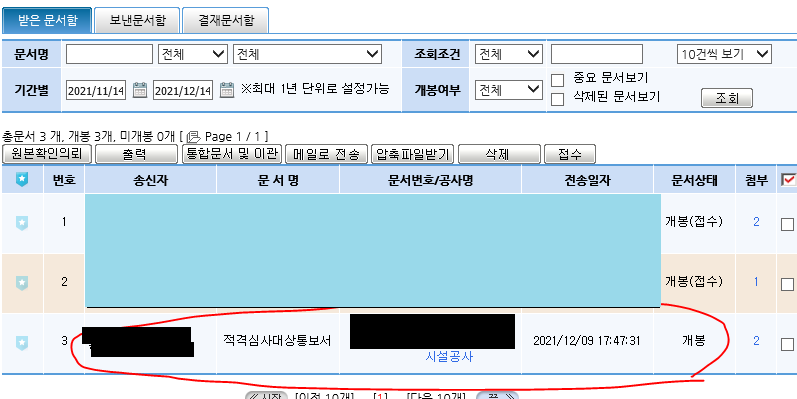The height and width of the screenshot is (399, 797).
Task: Check the 중요 문서보기 checkbox
Action: point(558,80)
